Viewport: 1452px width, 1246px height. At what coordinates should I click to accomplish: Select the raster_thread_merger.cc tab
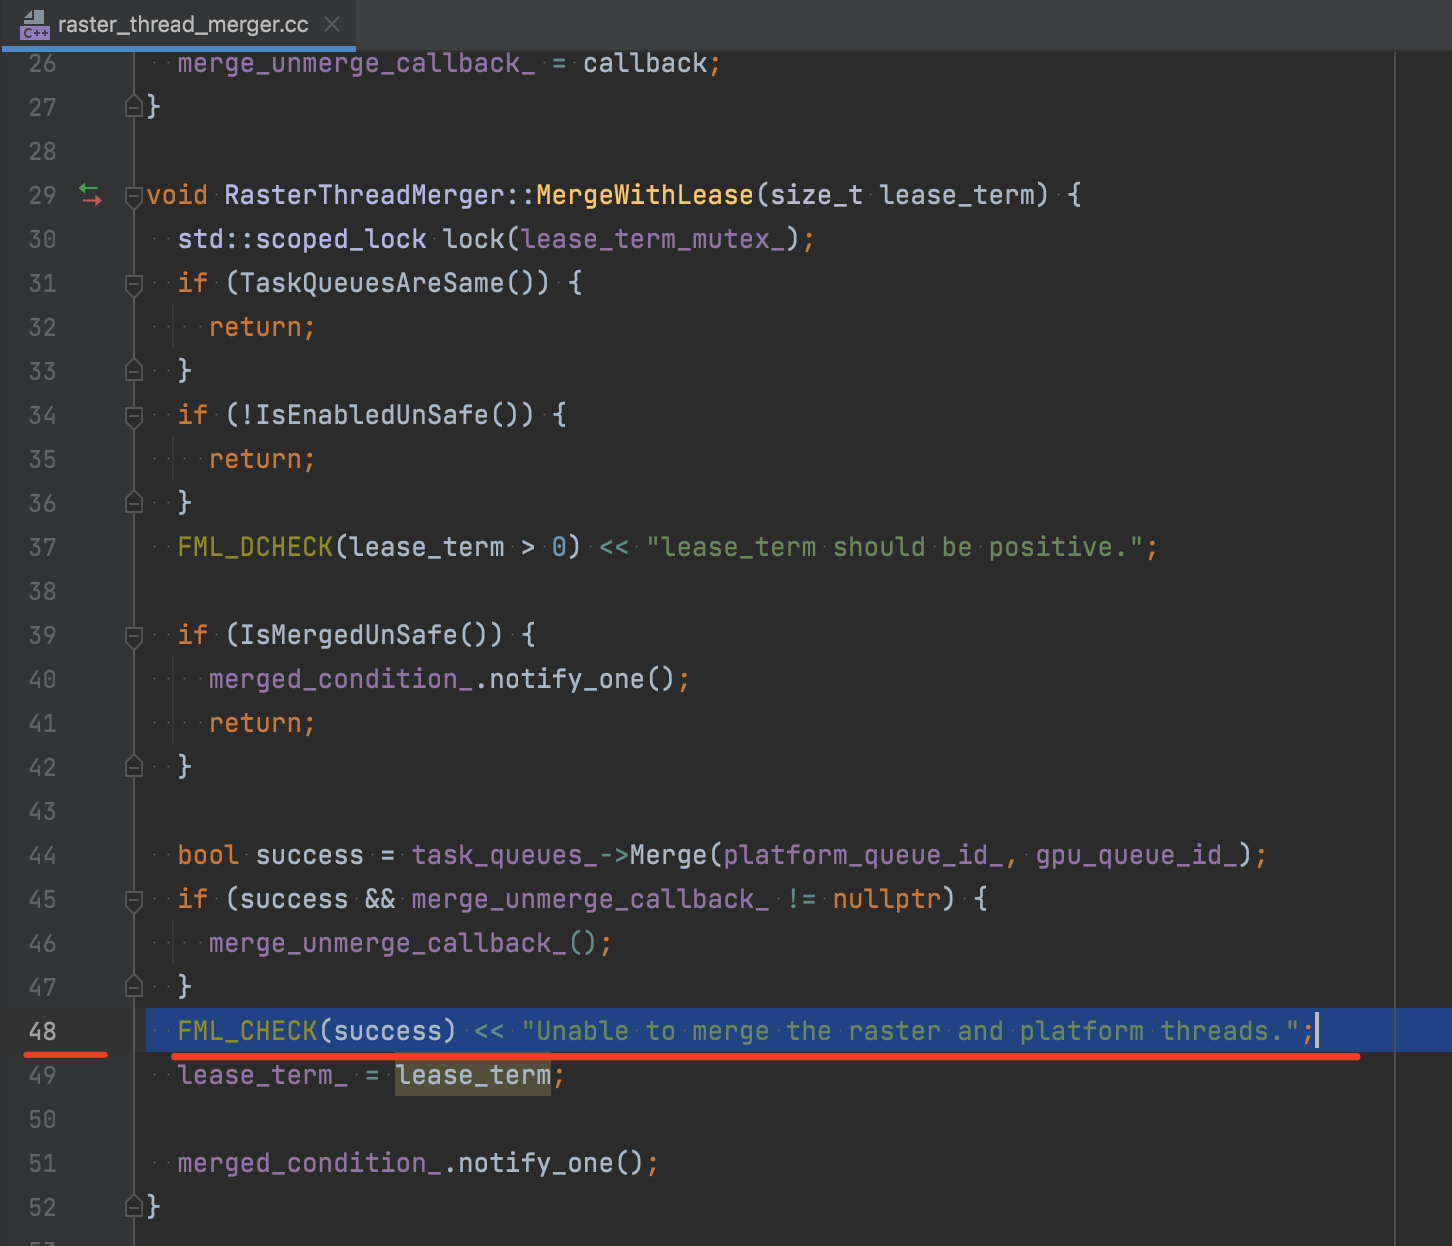(x=177, y=24)
